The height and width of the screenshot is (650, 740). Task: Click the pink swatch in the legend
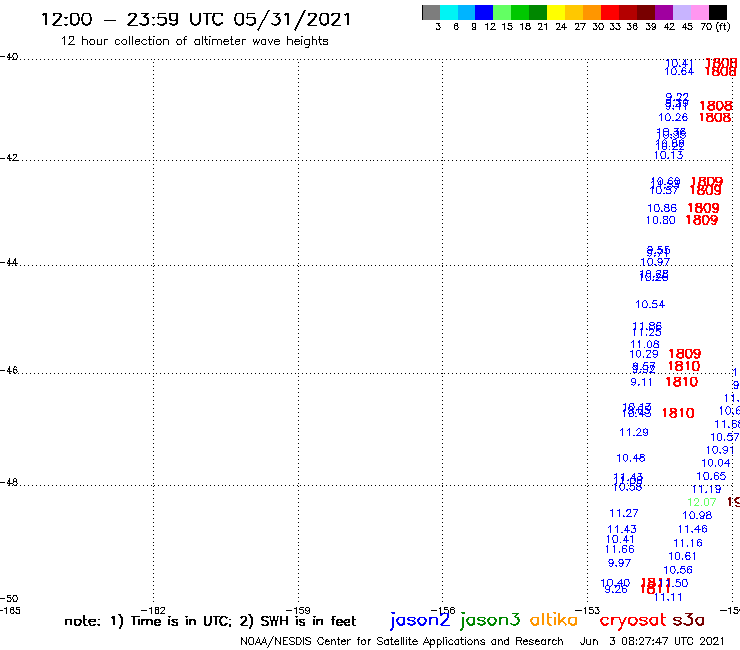click(x=699, y=12)
